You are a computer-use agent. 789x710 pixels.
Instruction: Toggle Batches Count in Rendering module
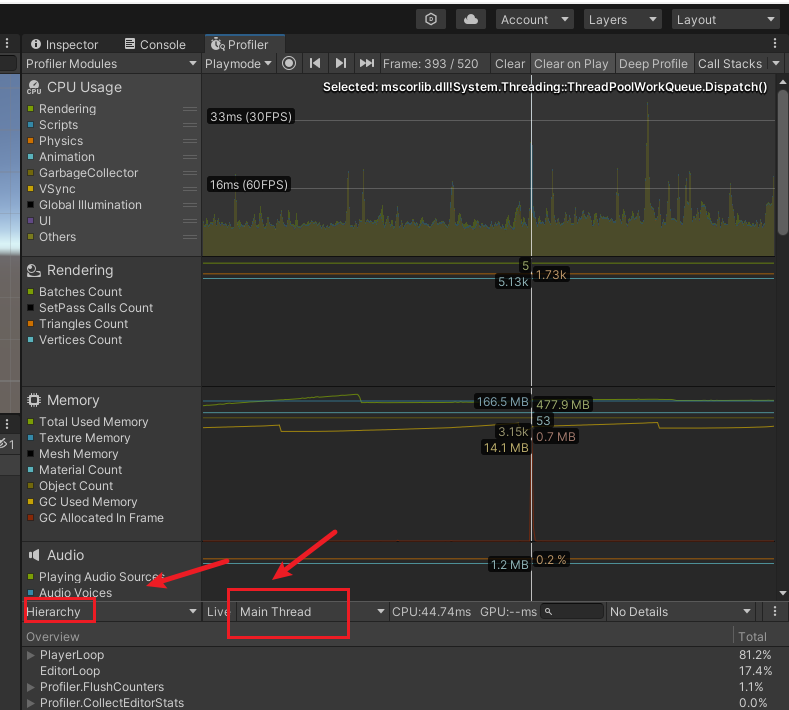pos(31,292)
